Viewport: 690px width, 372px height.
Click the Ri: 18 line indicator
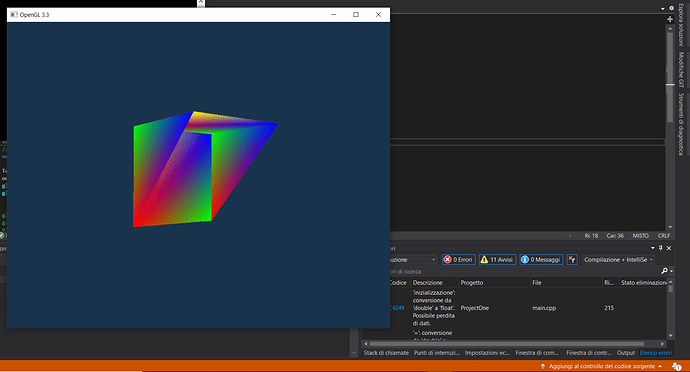point(591,236)
